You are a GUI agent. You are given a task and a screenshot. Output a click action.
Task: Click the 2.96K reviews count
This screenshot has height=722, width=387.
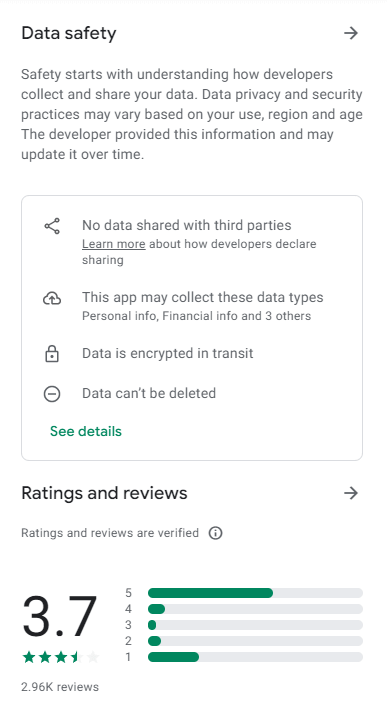pos(60,687)
